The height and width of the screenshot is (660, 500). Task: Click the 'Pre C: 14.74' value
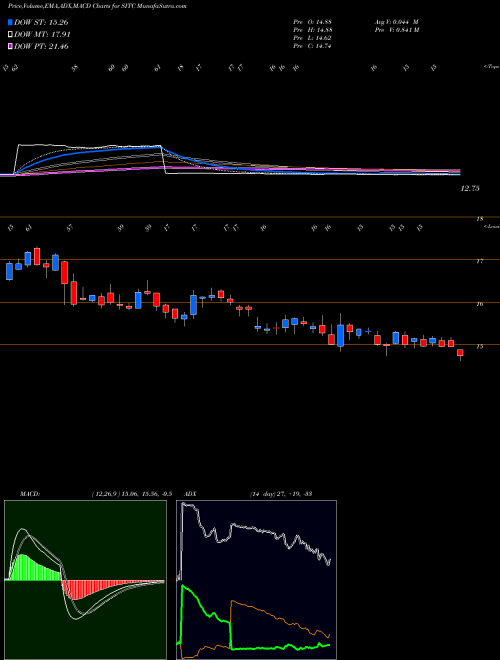tap(313, 46)
